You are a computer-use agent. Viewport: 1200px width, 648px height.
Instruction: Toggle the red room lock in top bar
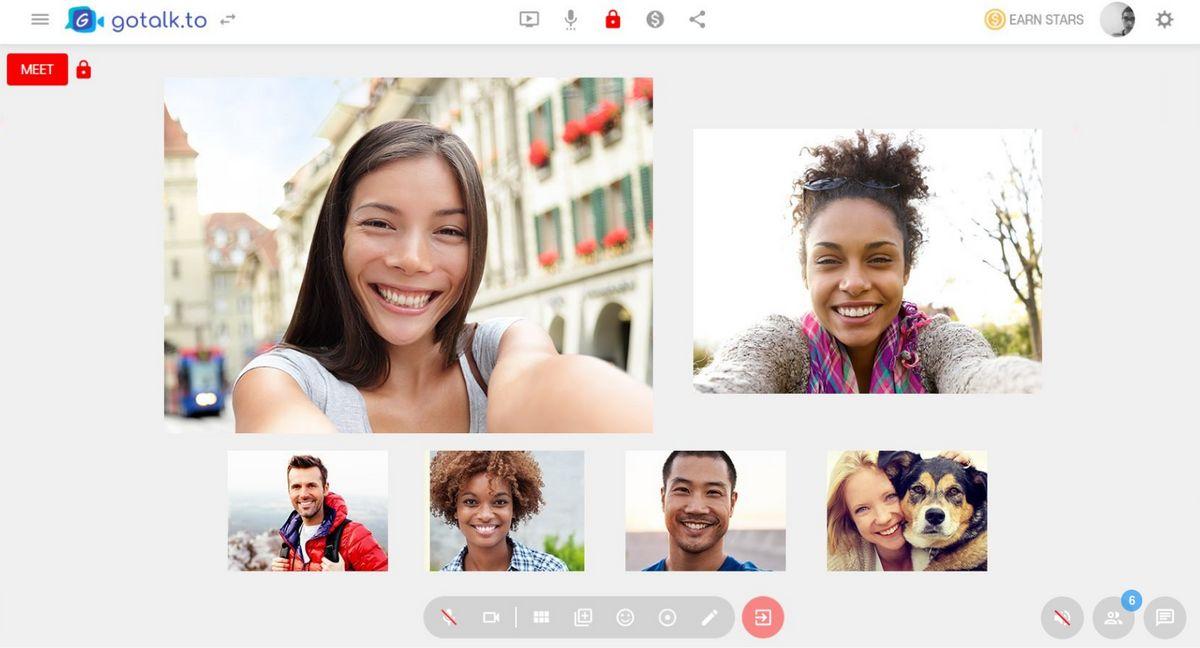[x=613, y=19]
